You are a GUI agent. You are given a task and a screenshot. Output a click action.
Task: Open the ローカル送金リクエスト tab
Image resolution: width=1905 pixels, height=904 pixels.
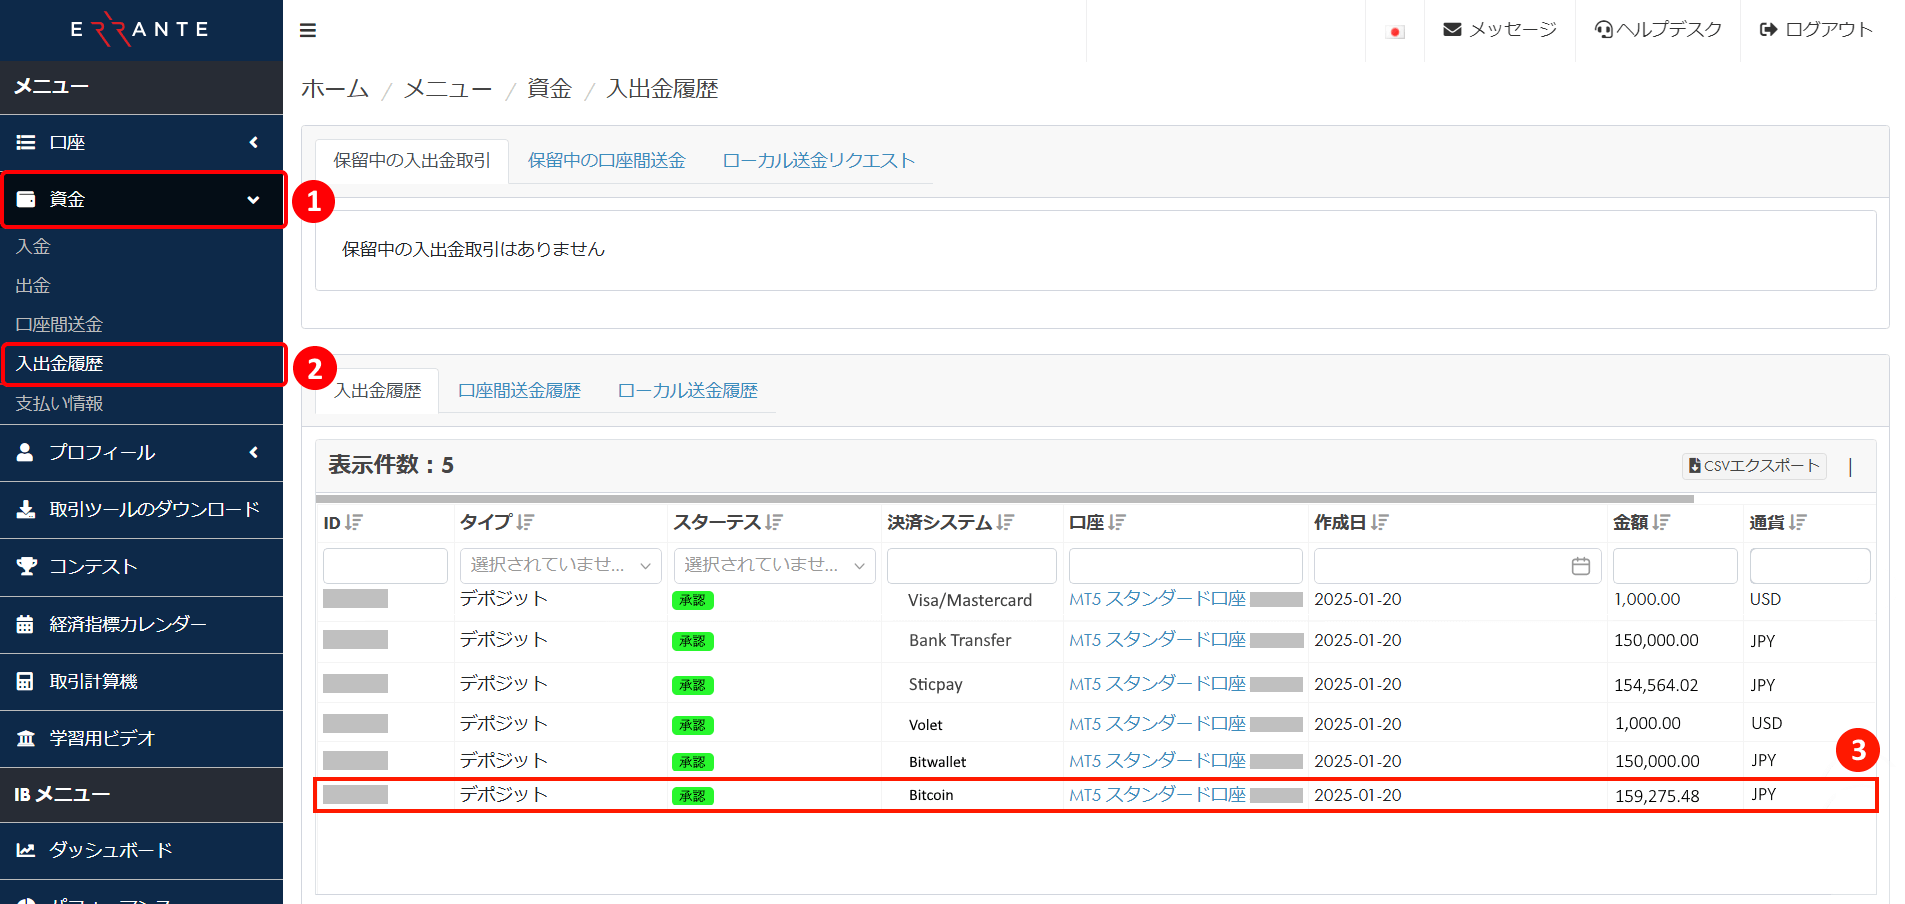click(x=818, y=160)
